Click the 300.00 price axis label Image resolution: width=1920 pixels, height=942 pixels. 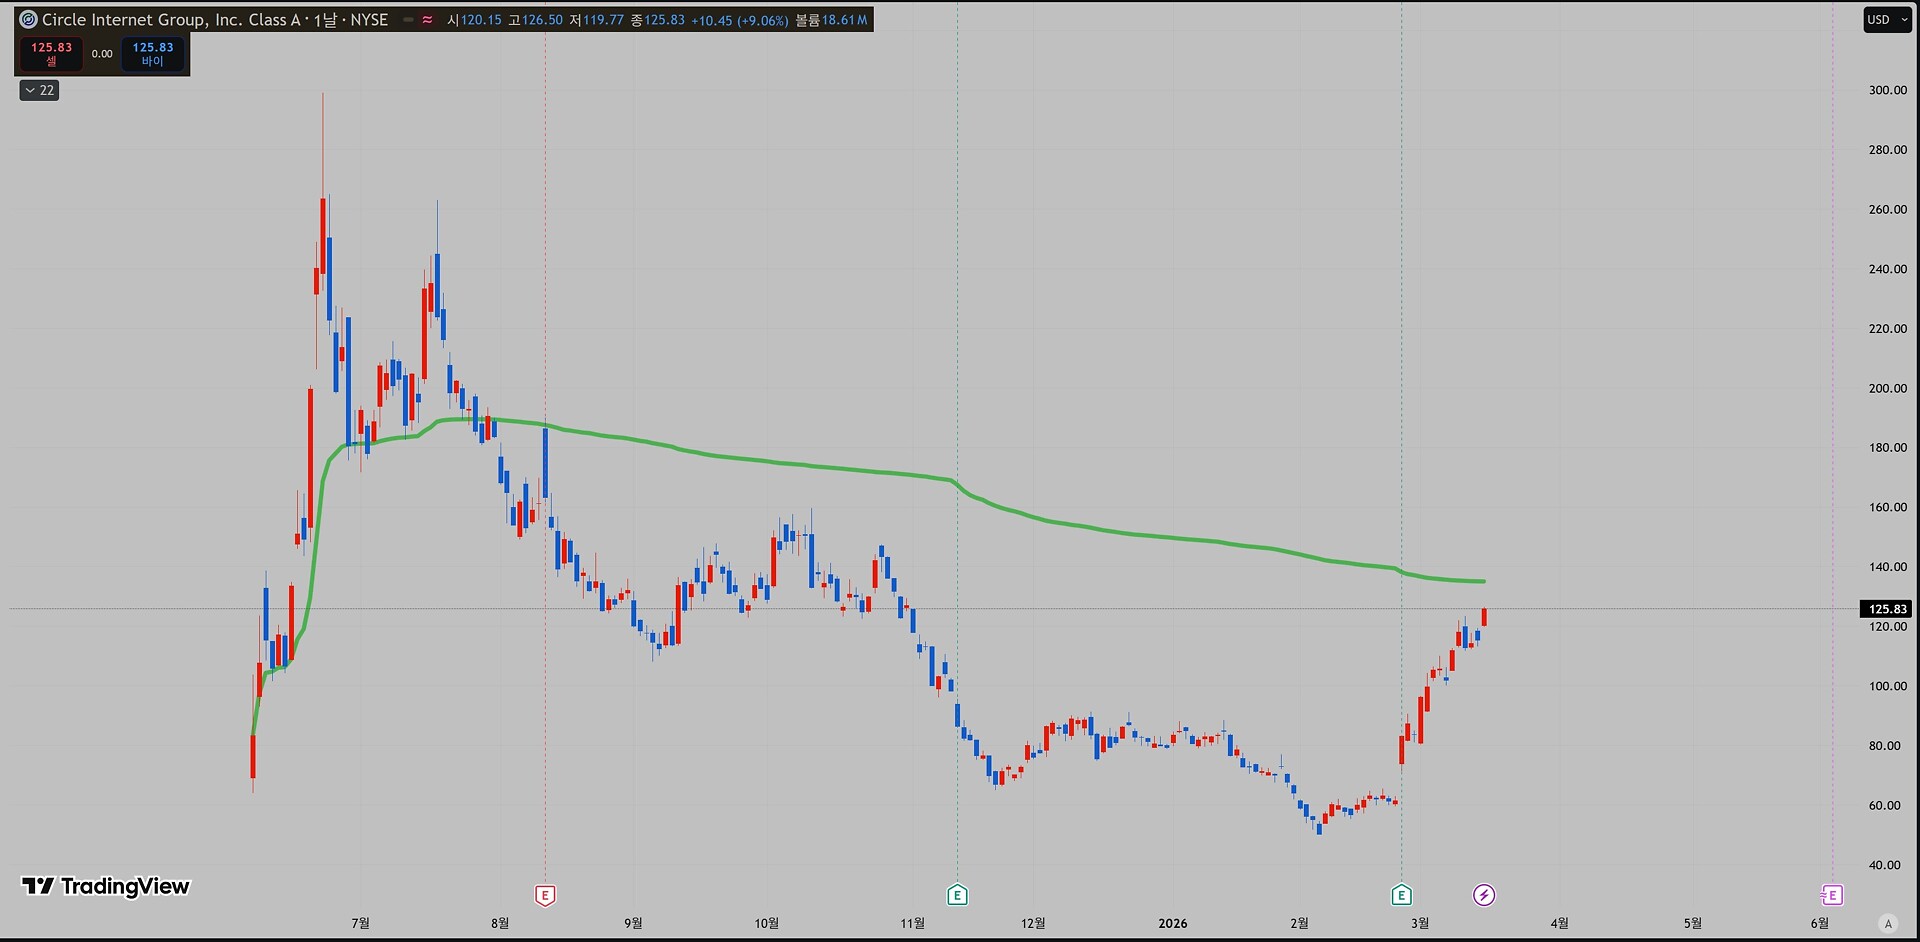point(1887,90)
